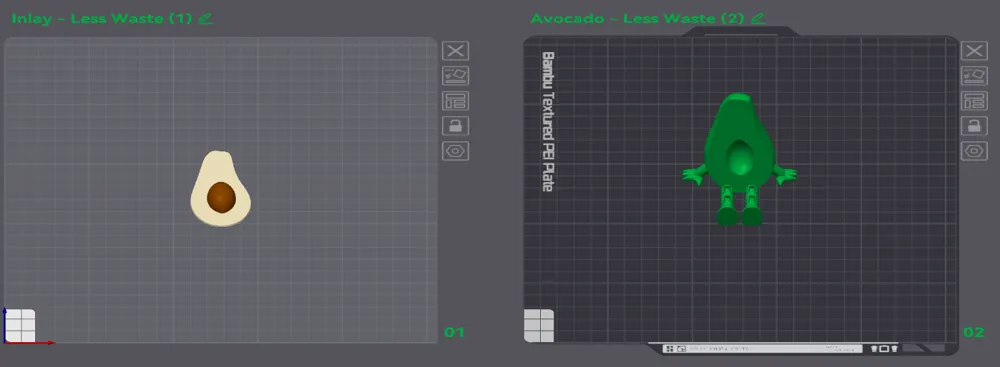1000x367 pixels.
Task: Select the brown avocado pit
Action: 221,197
